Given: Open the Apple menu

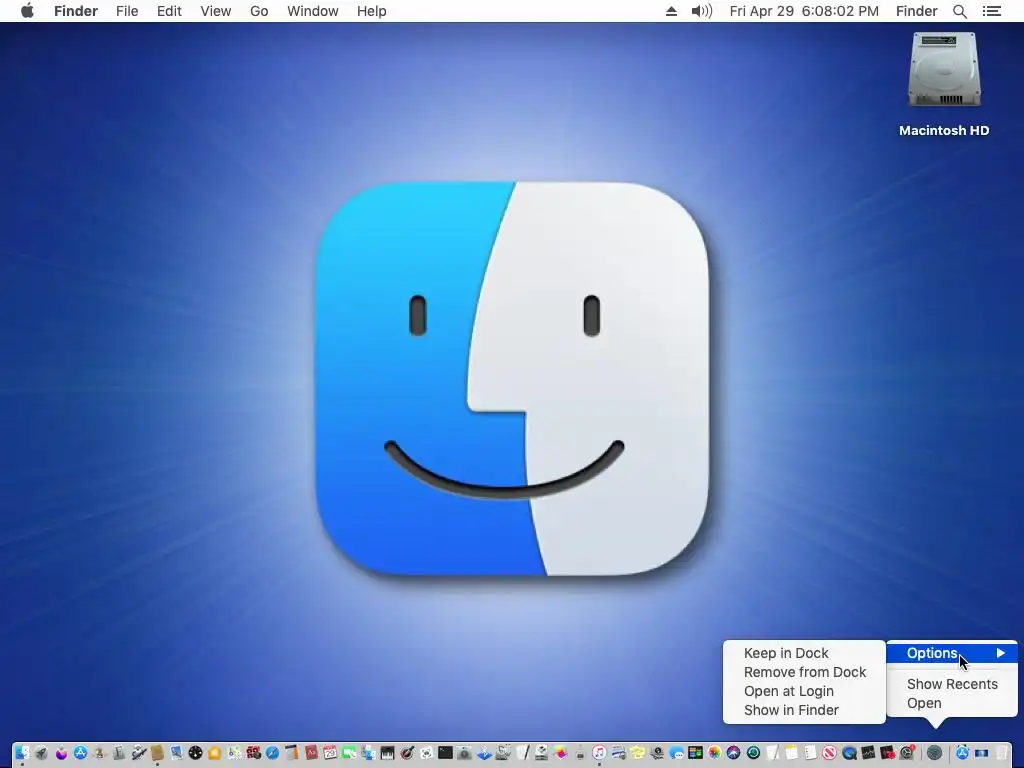Looking at the screenshot, I should click(27, 11).
